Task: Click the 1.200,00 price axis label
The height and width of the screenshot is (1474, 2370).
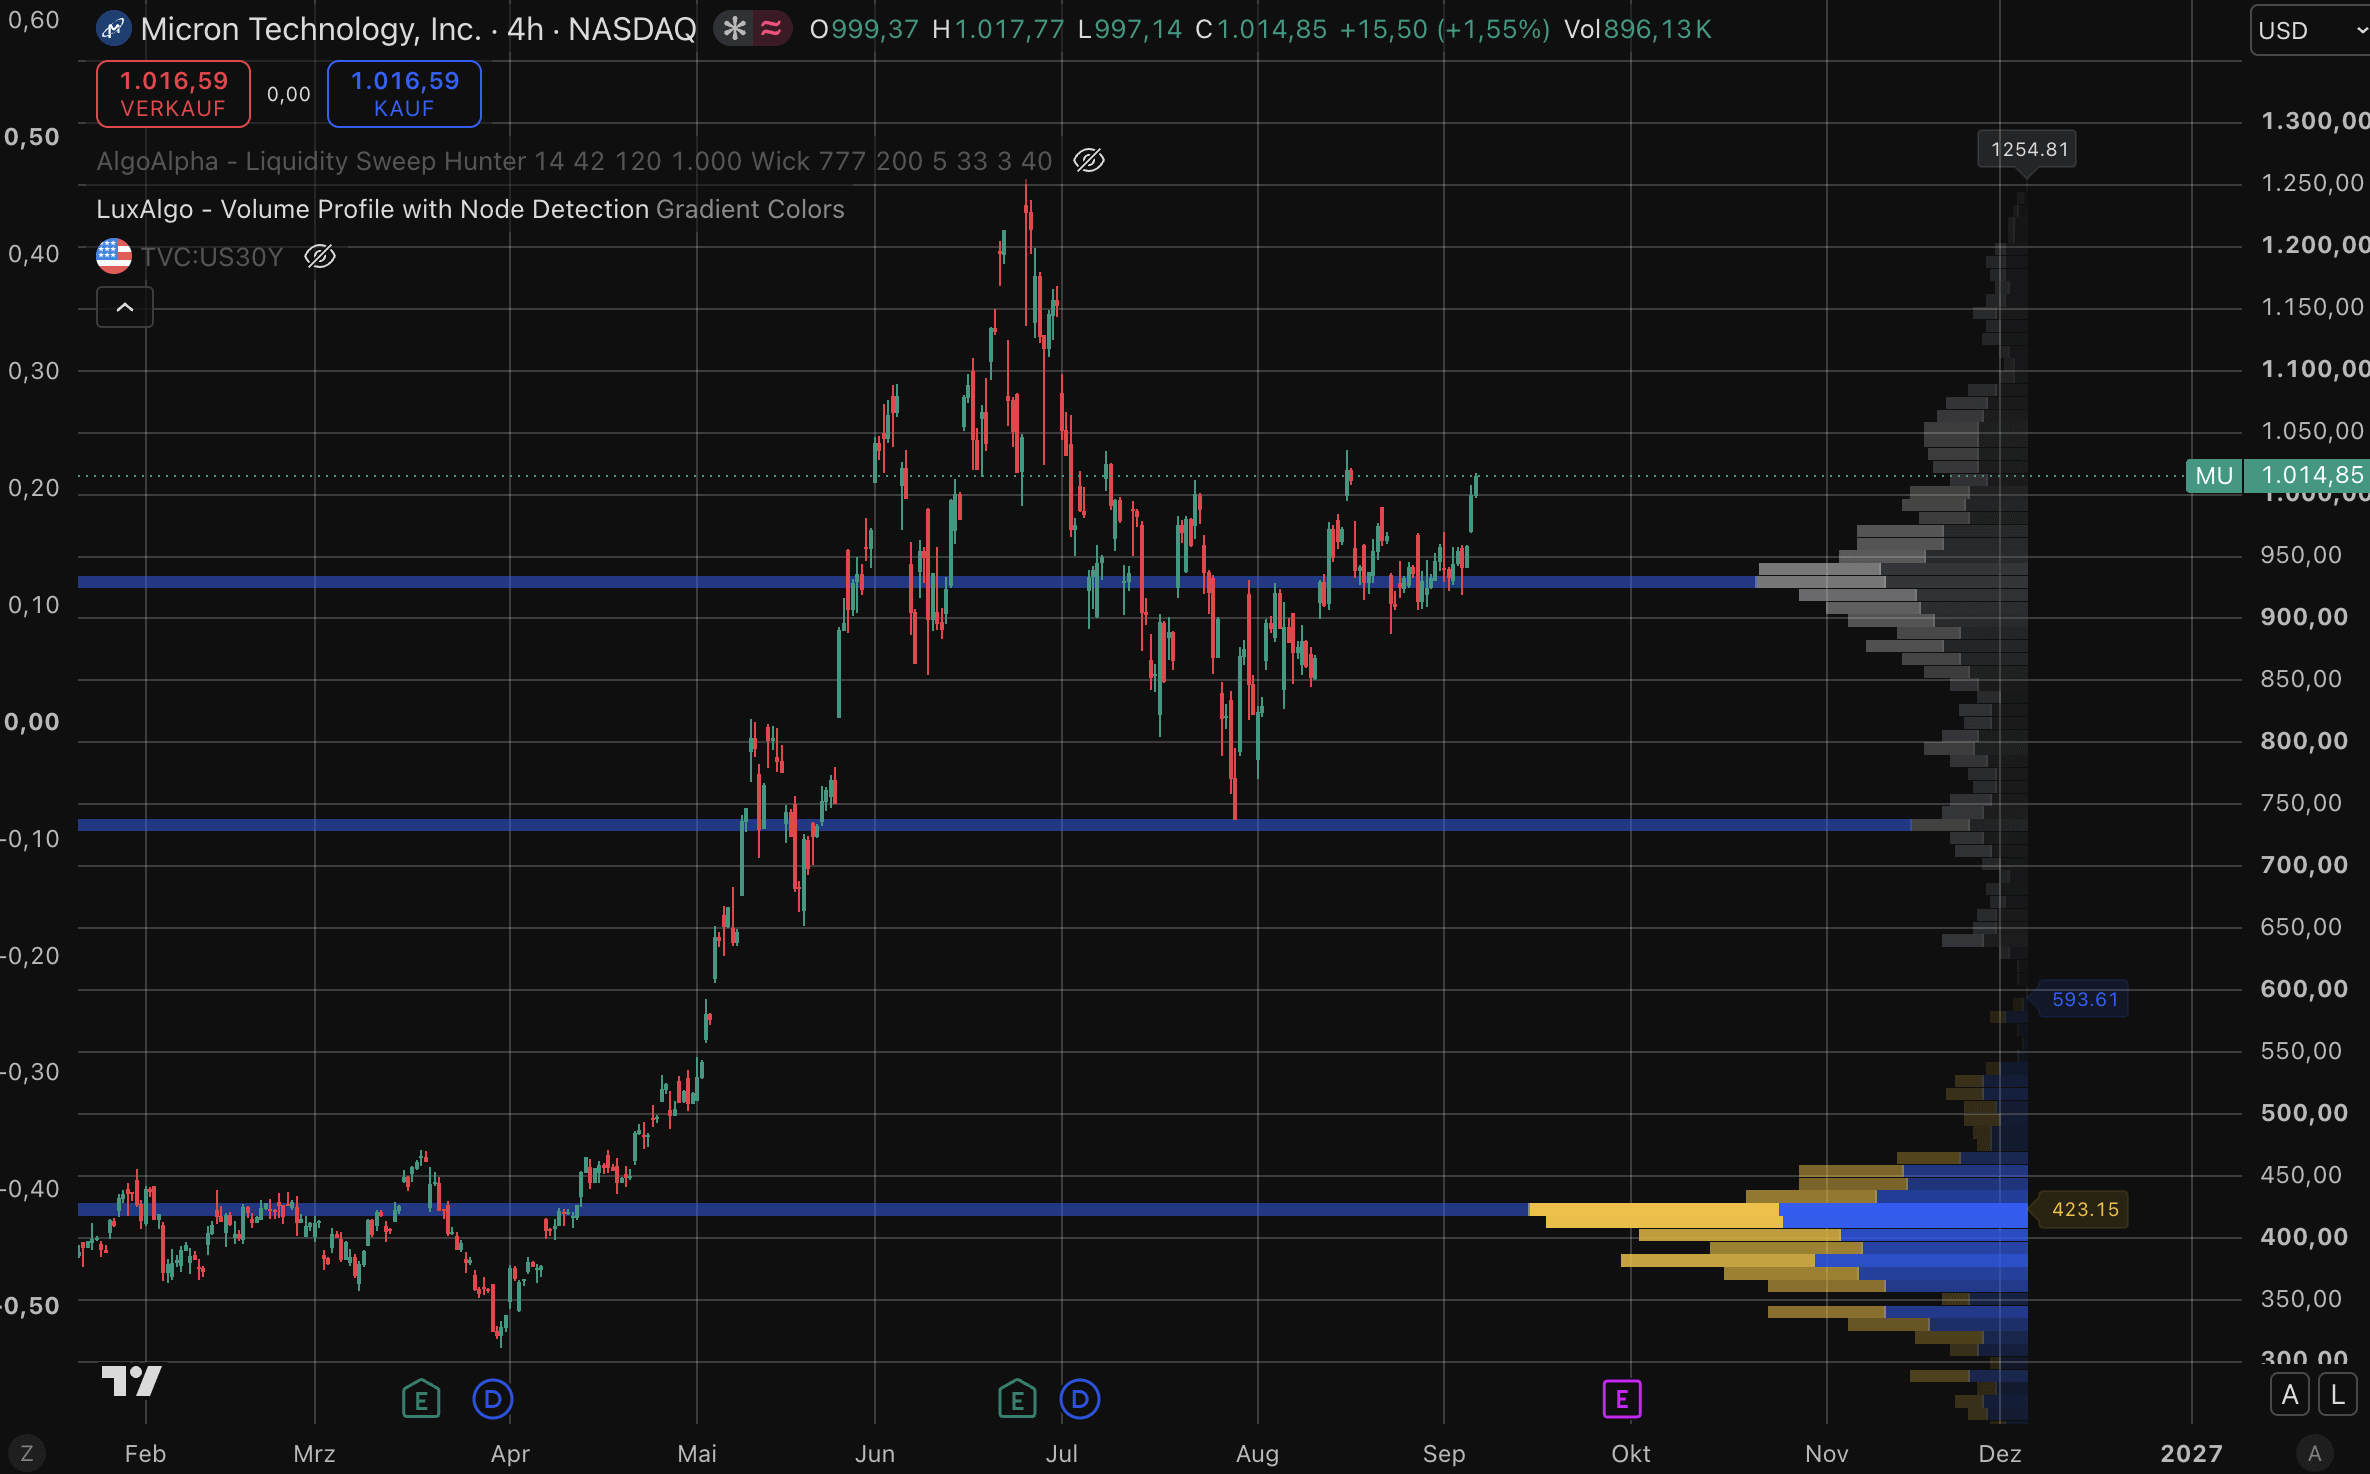Action: pos(2315,245)
